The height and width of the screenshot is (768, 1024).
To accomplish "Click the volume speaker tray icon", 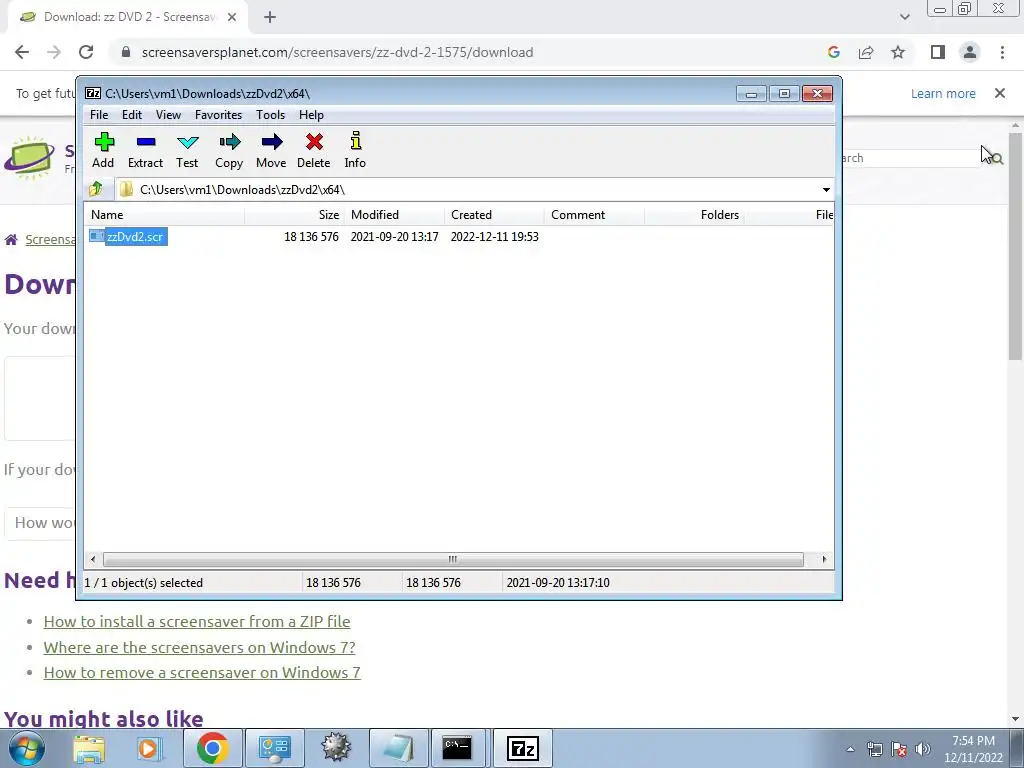I will (x=922, y=749).
